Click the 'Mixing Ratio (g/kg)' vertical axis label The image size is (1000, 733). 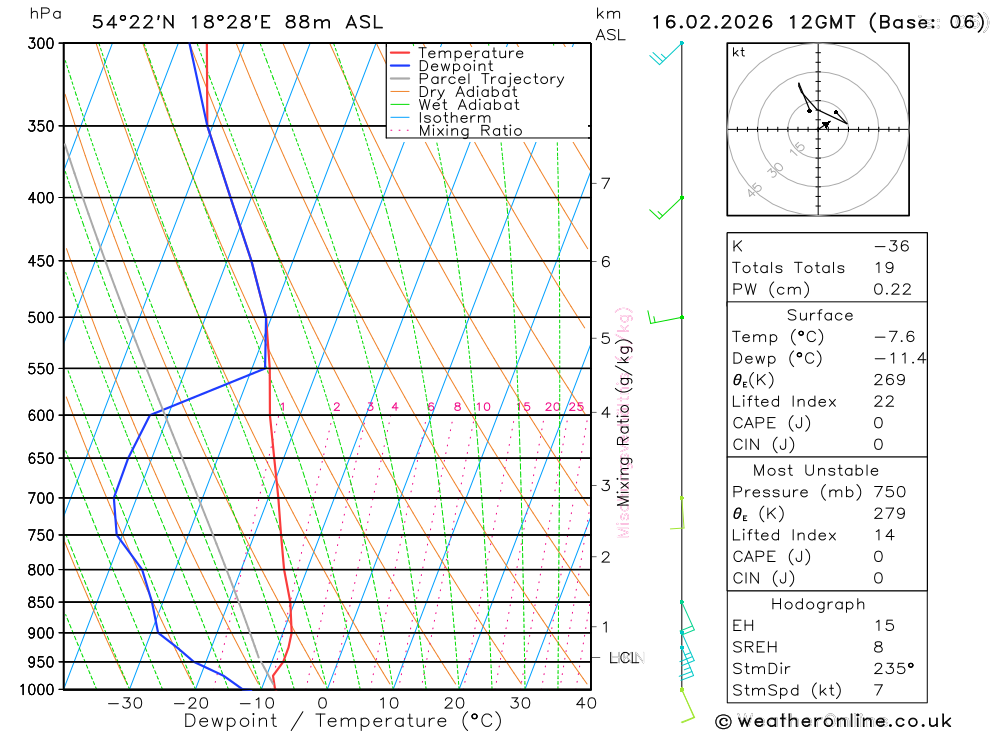coord(623,422)
